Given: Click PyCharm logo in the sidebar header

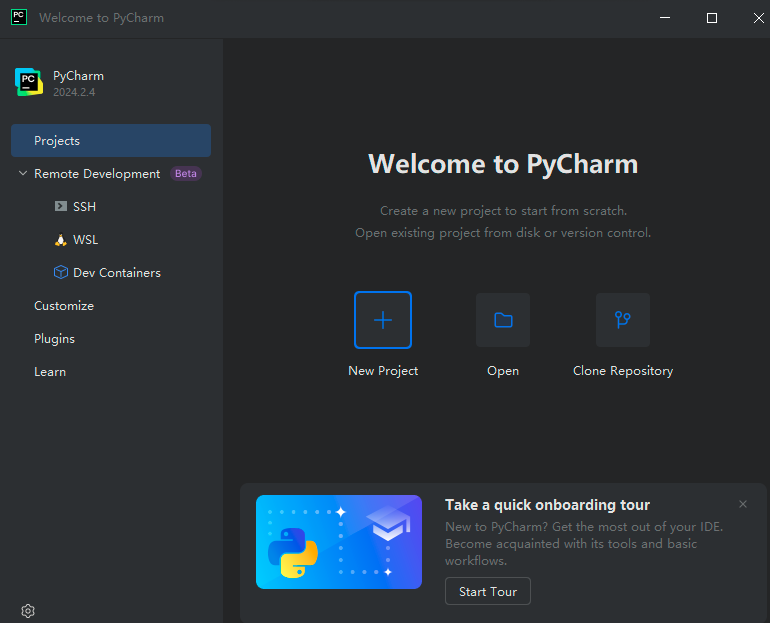Looking at the screenshot, I should tap(28, 82).
